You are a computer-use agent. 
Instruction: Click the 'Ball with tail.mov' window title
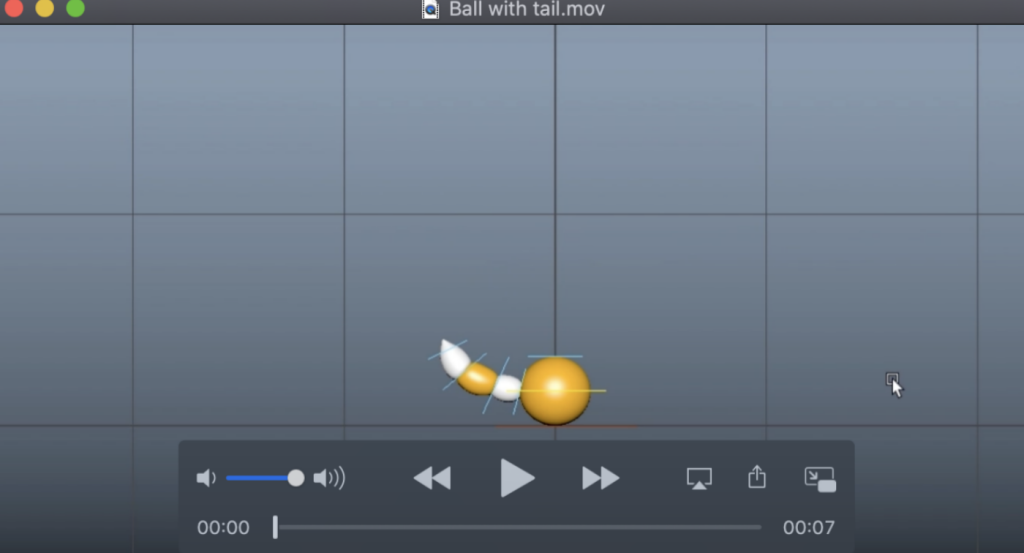tap(526, 9)
